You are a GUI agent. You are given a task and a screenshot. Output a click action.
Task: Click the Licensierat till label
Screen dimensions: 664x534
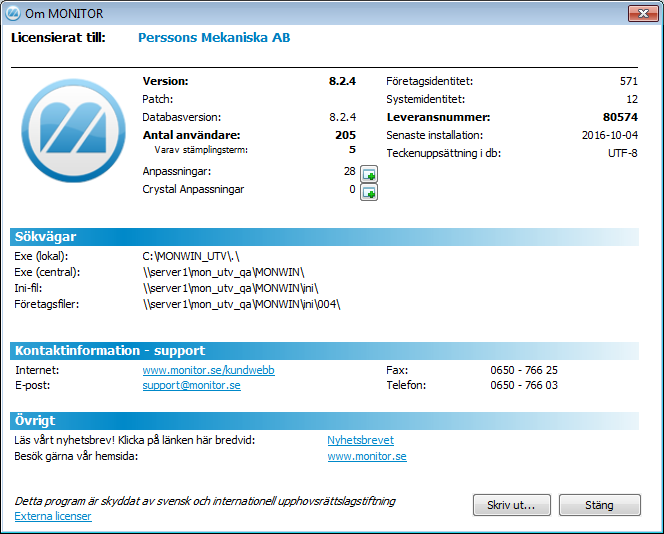pyautogui.click(x=58, y=38)
